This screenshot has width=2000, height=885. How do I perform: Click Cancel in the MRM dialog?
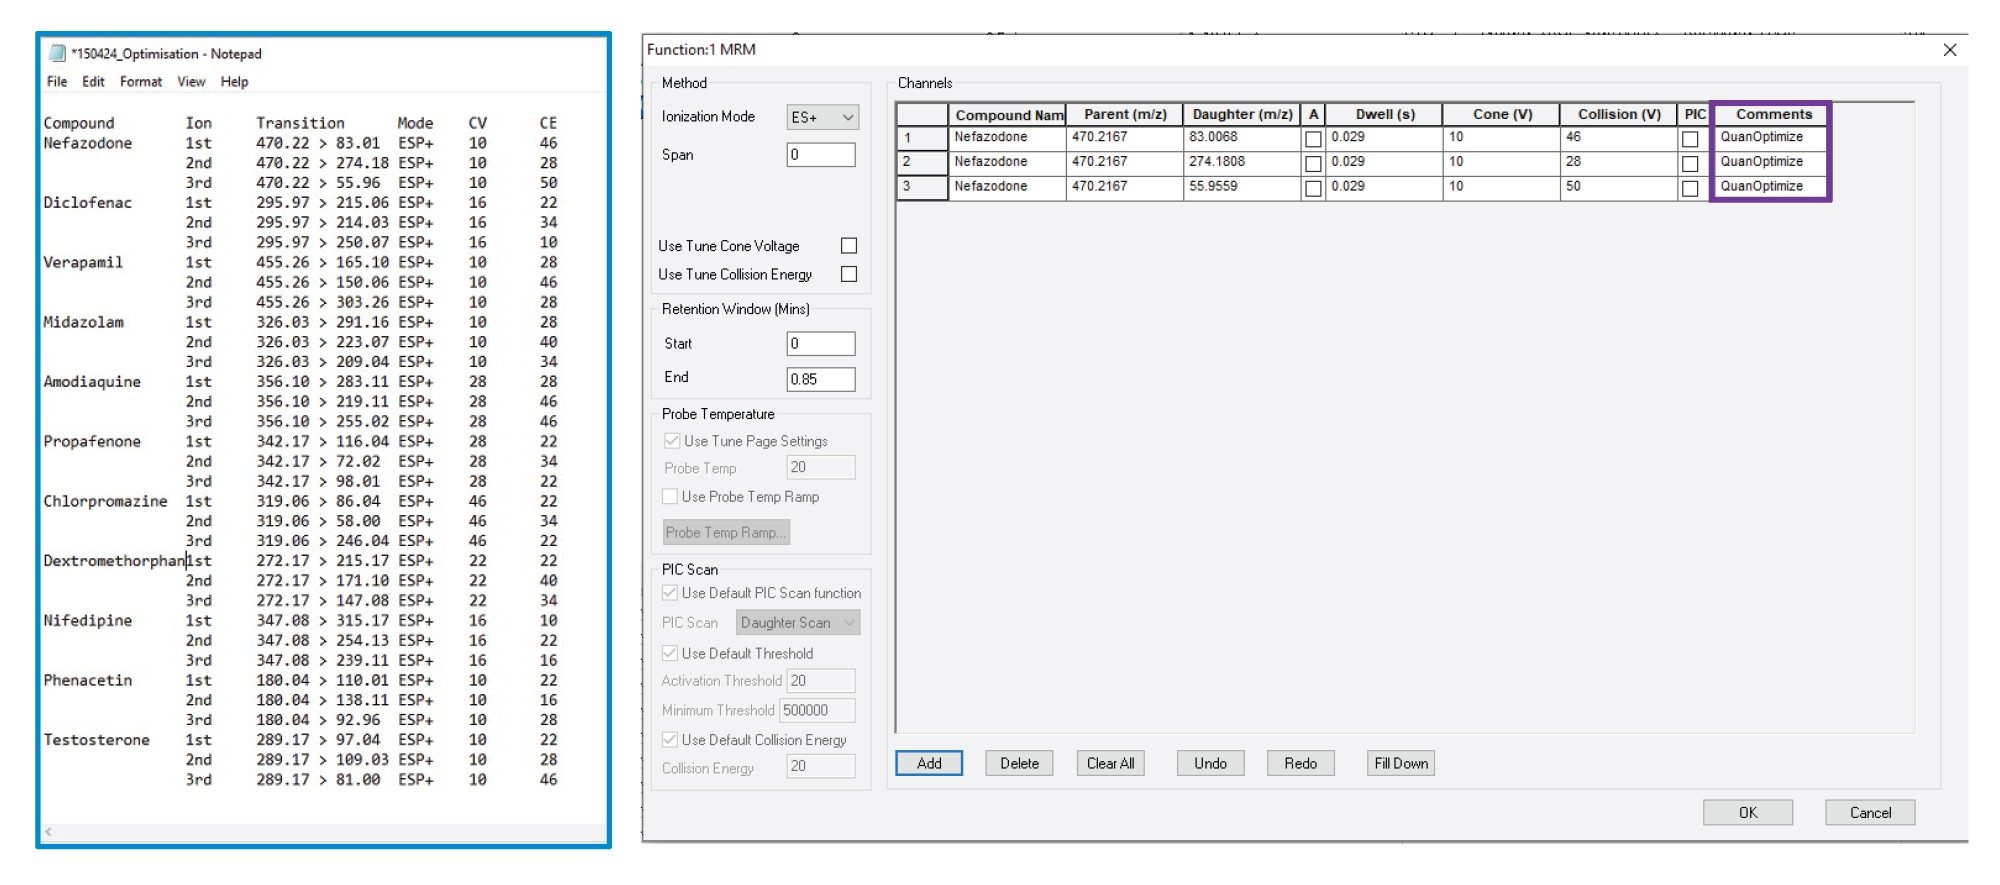point(1870,813)
